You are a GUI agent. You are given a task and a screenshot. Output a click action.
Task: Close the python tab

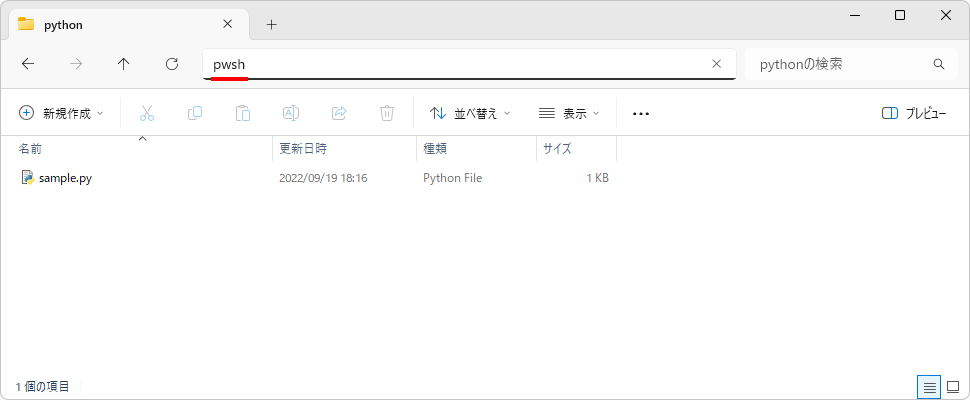click(x=227, y=24)
